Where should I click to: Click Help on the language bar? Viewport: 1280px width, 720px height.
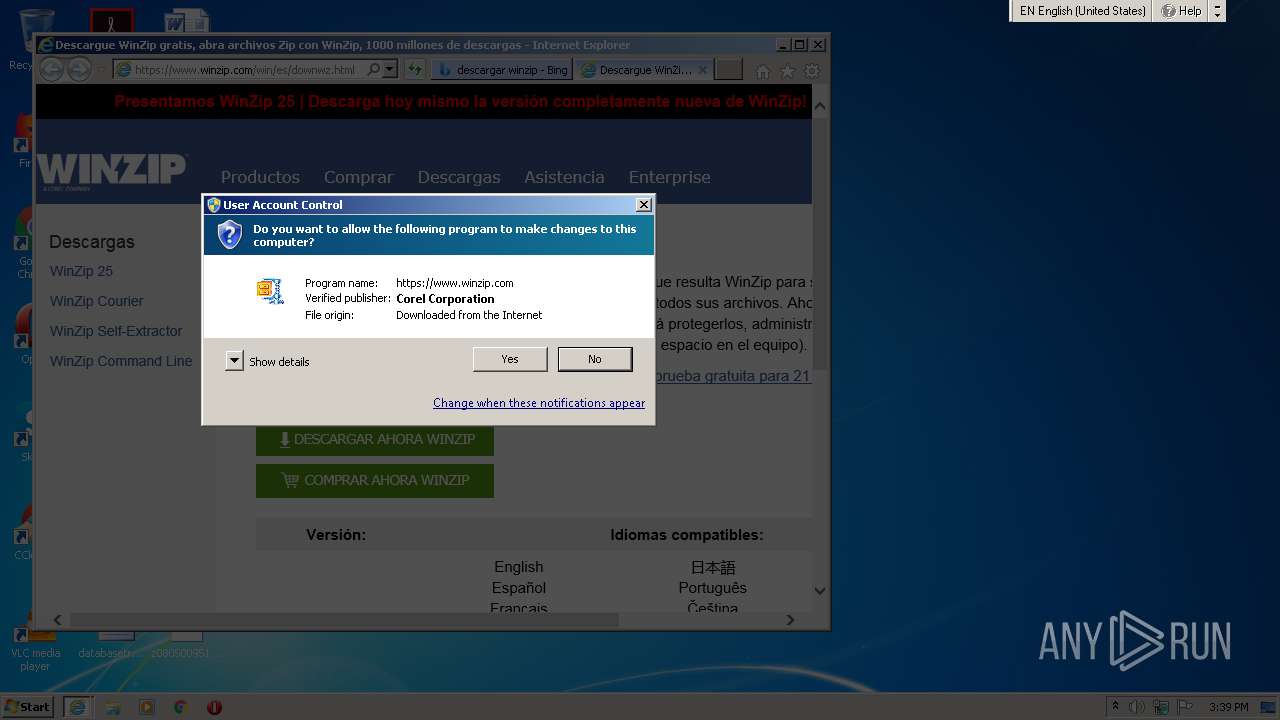tap(1181, 11)
